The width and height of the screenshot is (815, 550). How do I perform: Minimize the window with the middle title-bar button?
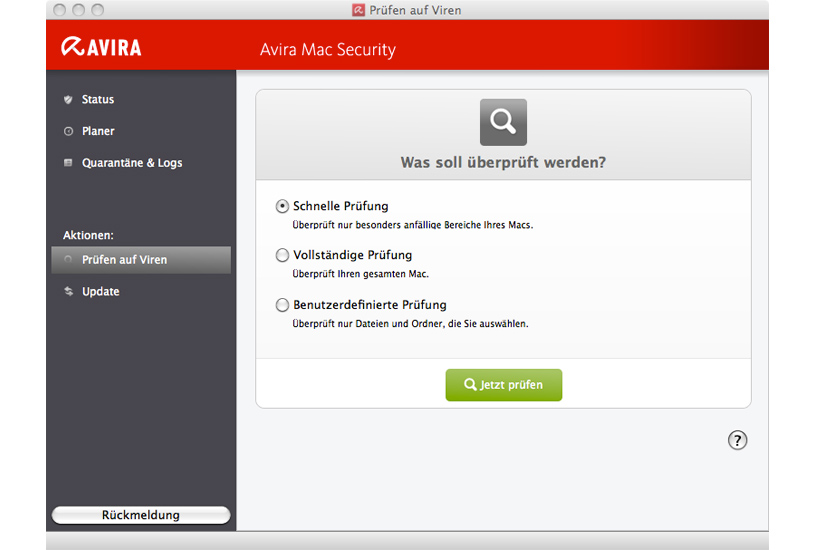point(78,10)
